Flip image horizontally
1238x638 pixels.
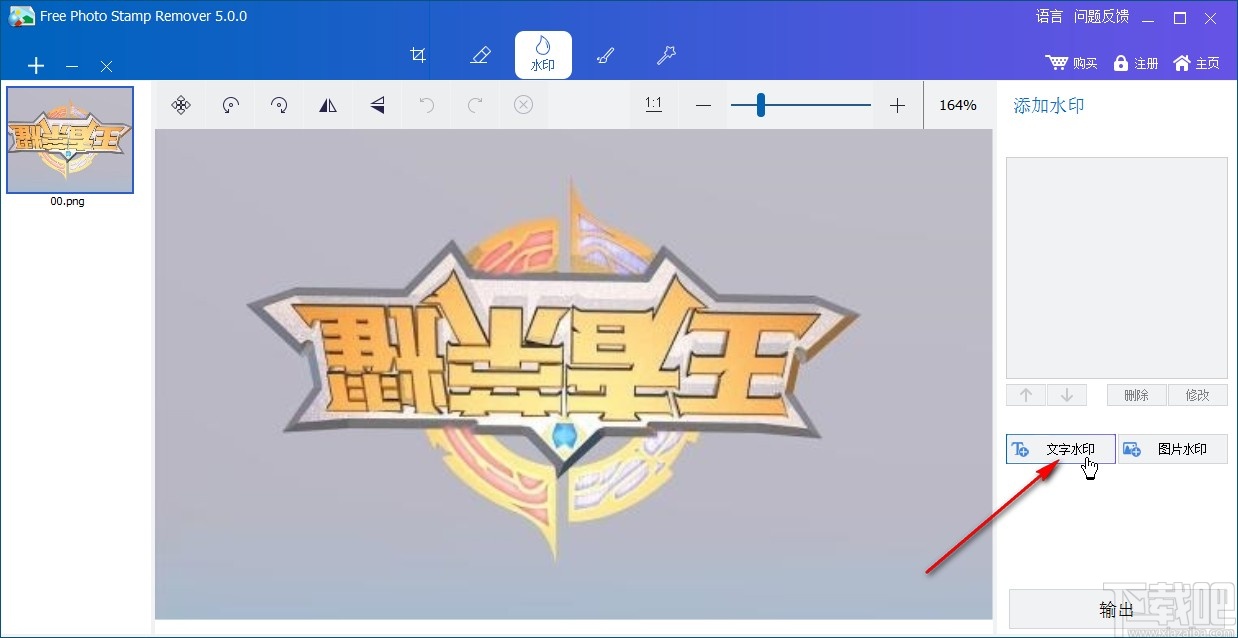tap(328, 105)
